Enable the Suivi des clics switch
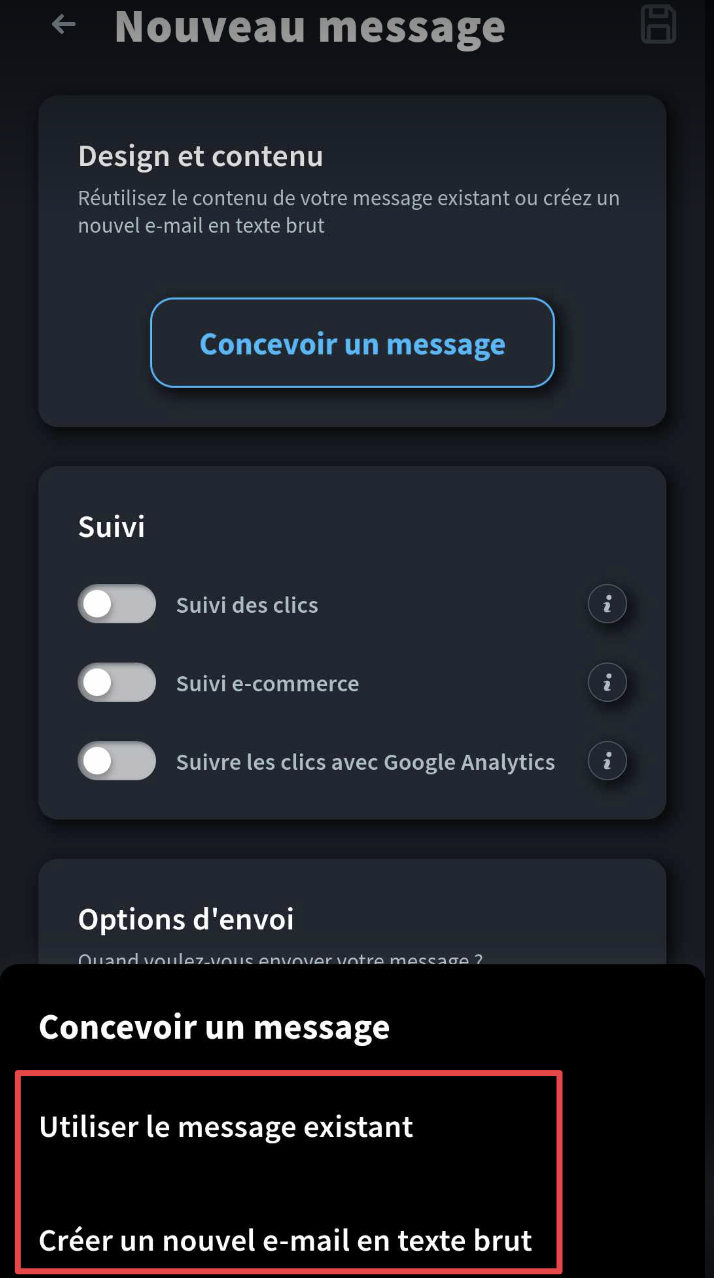714x1278 pixels. pyautogui.click(x=117, y=604)
